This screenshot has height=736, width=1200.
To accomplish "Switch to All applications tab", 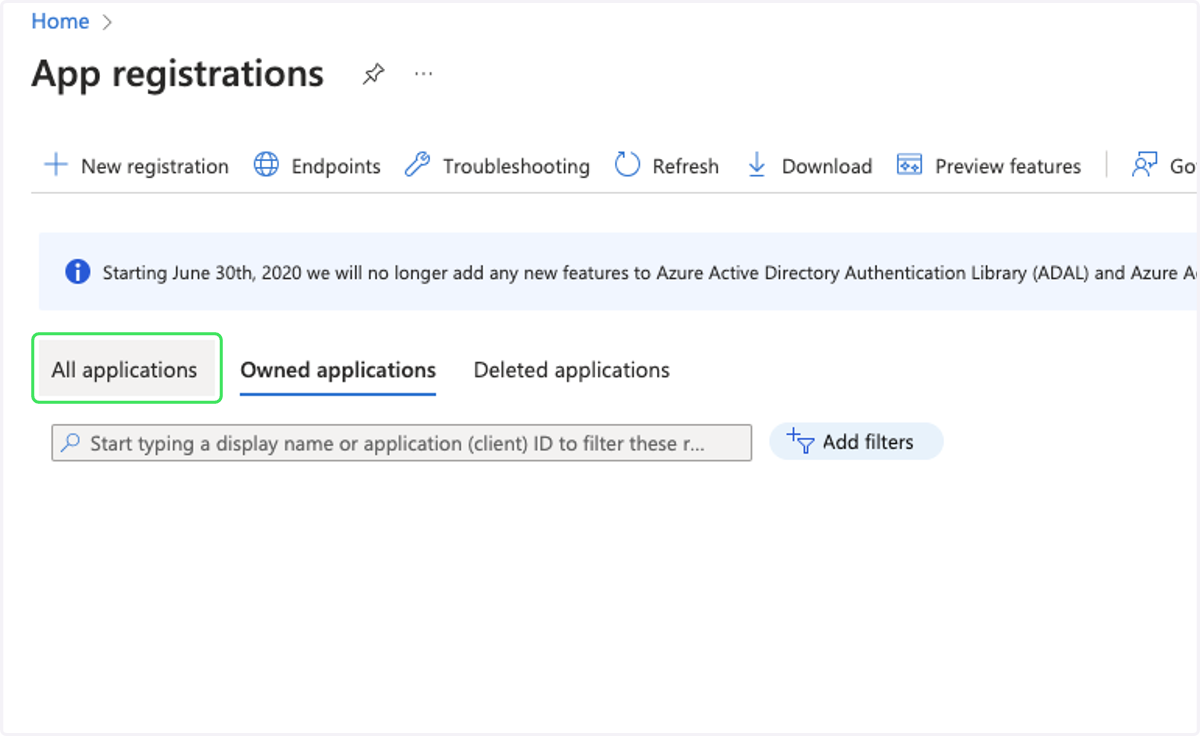I will 125,370.
